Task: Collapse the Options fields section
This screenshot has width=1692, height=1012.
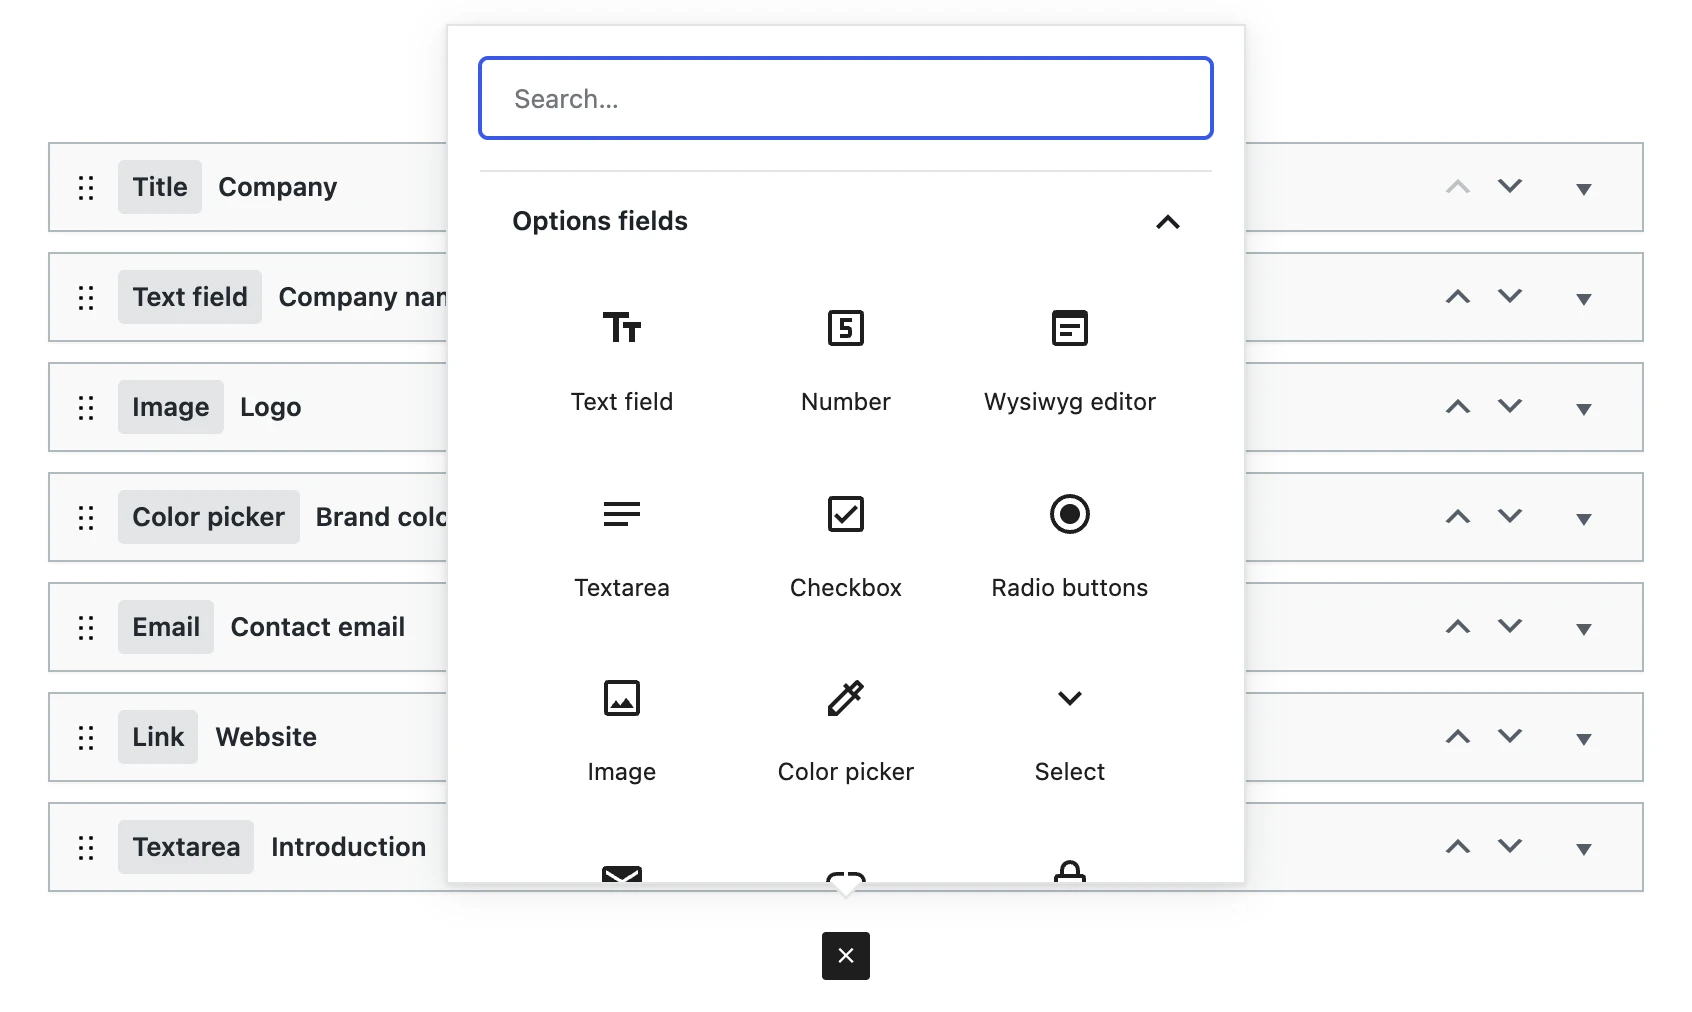Action: (x=1168, y=222)
